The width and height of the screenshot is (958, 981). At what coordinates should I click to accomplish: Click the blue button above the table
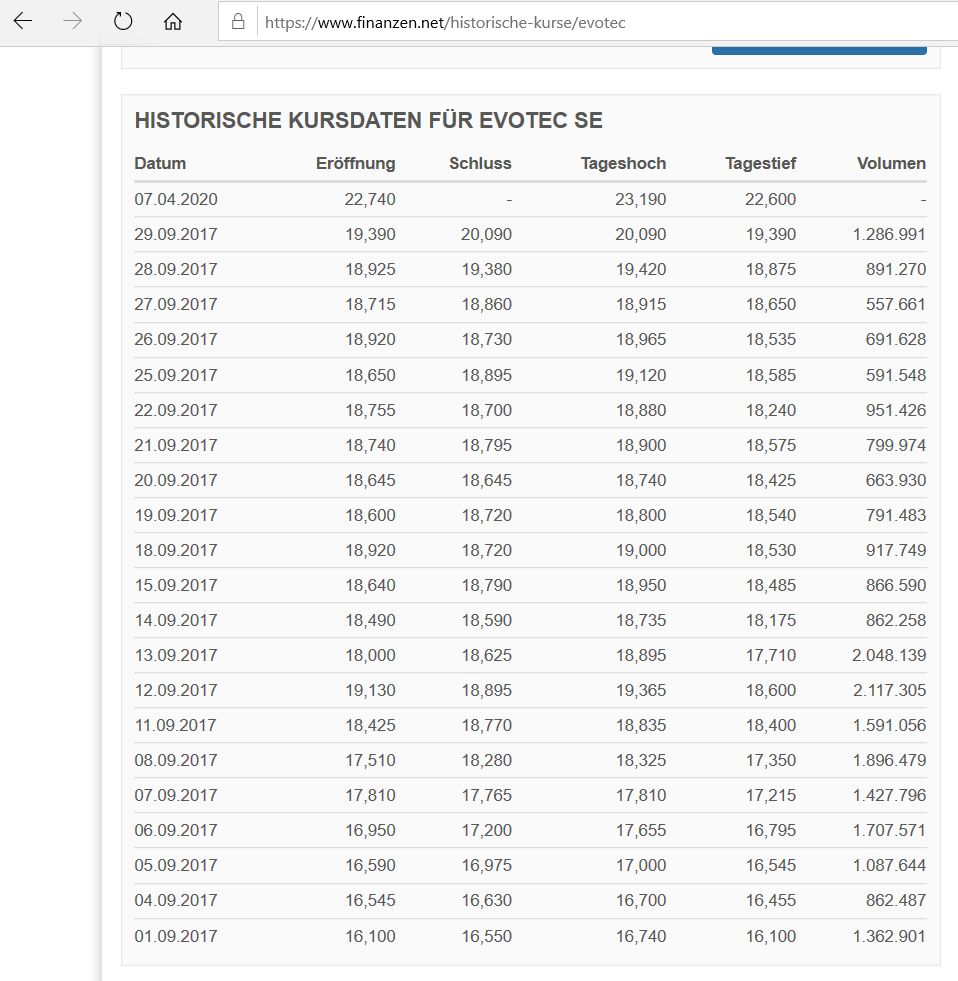click(x=819, y=50)
